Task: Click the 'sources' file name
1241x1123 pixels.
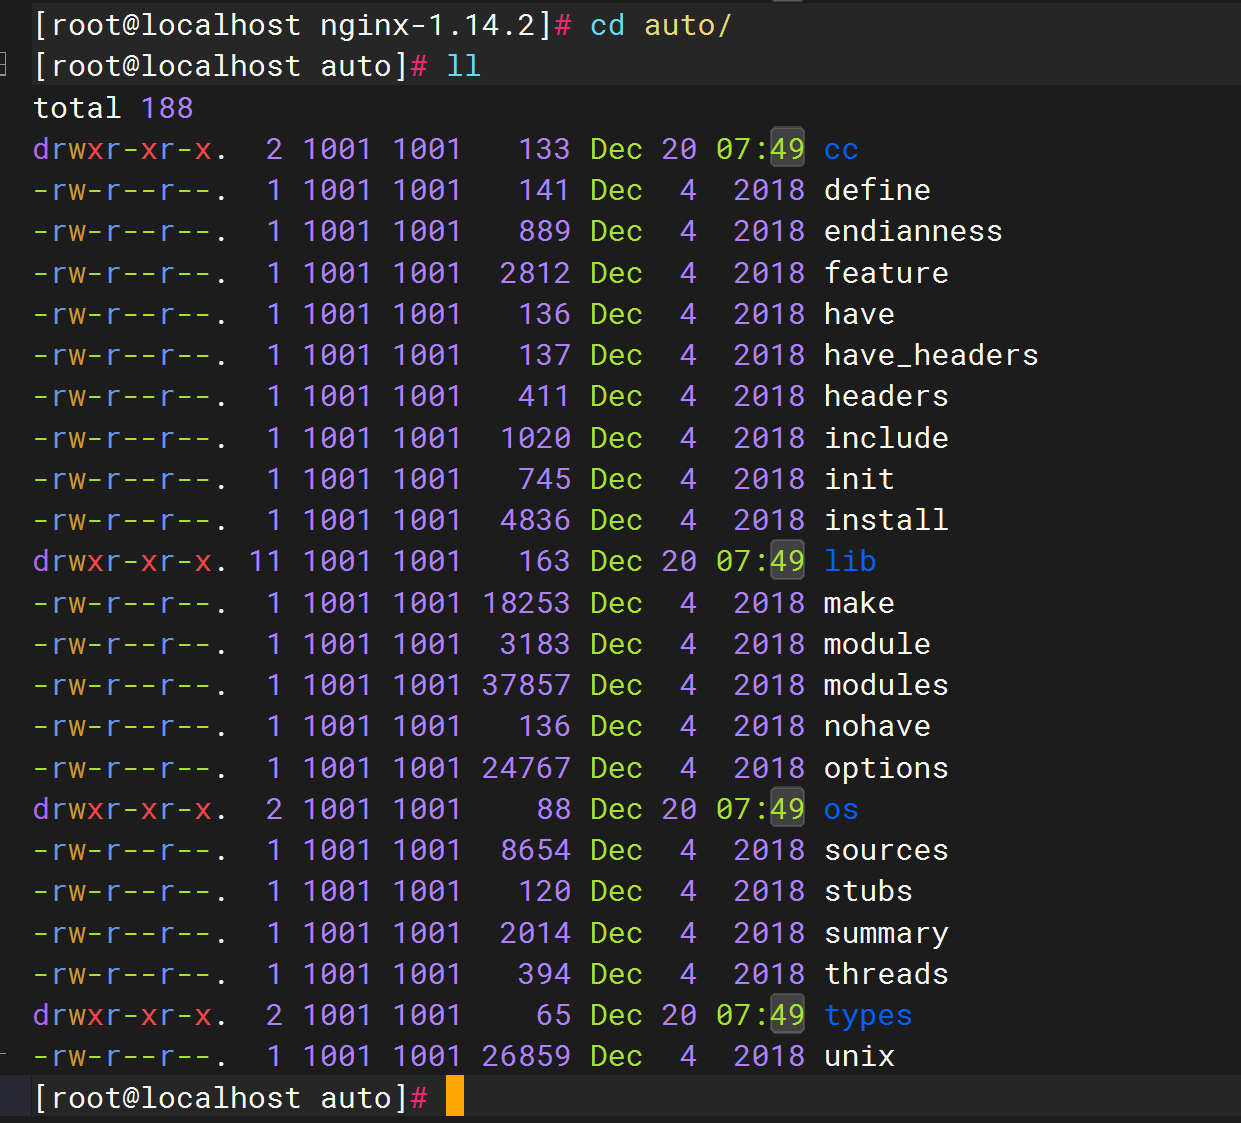Action: click(886, 850)
